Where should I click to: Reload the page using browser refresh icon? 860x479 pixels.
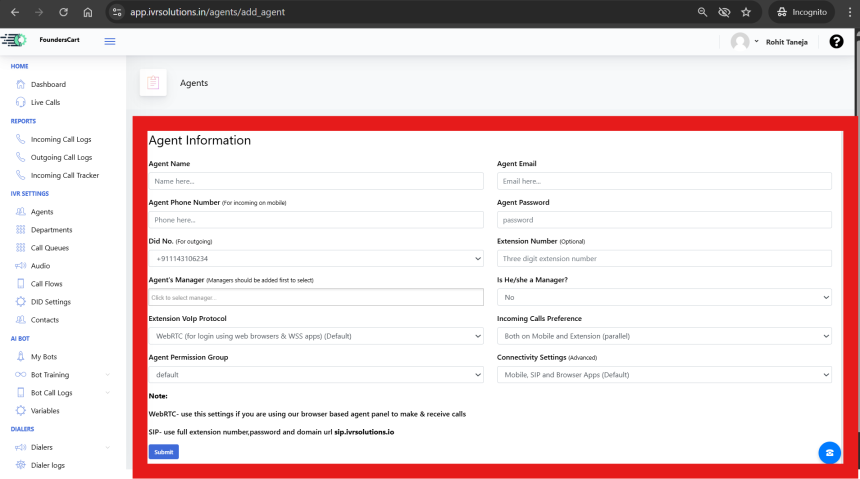[63, 12]
